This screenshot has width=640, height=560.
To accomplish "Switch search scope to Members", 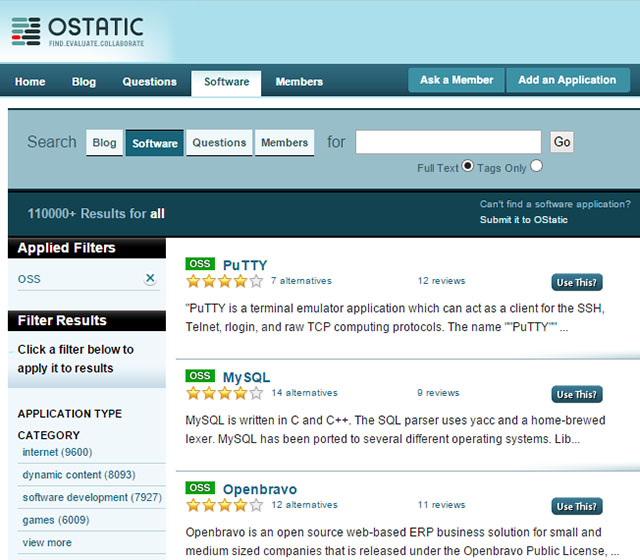I will [x=284, y=142].
